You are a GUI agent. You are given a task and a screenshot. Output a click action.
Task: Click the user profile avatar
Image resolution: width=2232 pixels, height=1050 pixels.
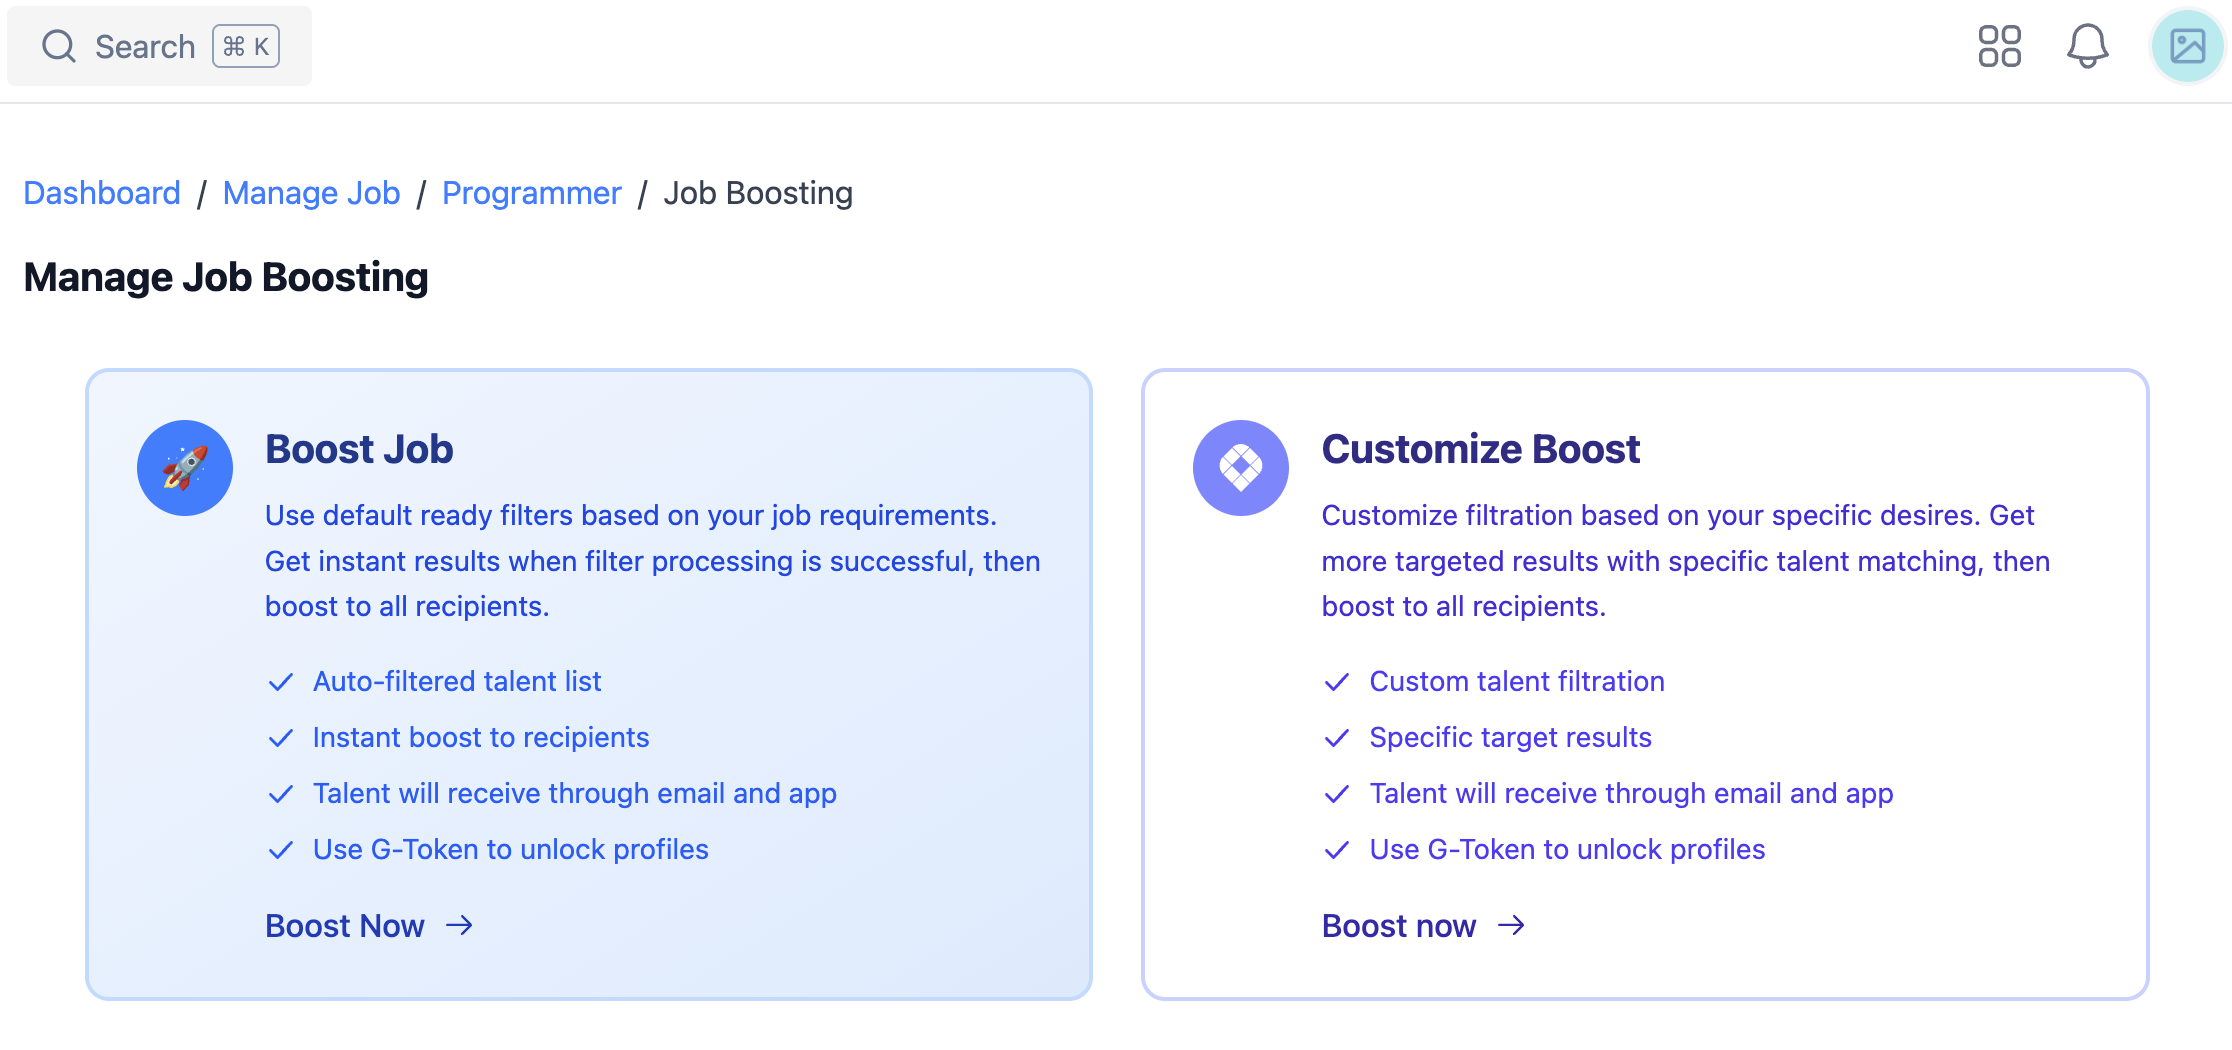(x=2187, y=46)
